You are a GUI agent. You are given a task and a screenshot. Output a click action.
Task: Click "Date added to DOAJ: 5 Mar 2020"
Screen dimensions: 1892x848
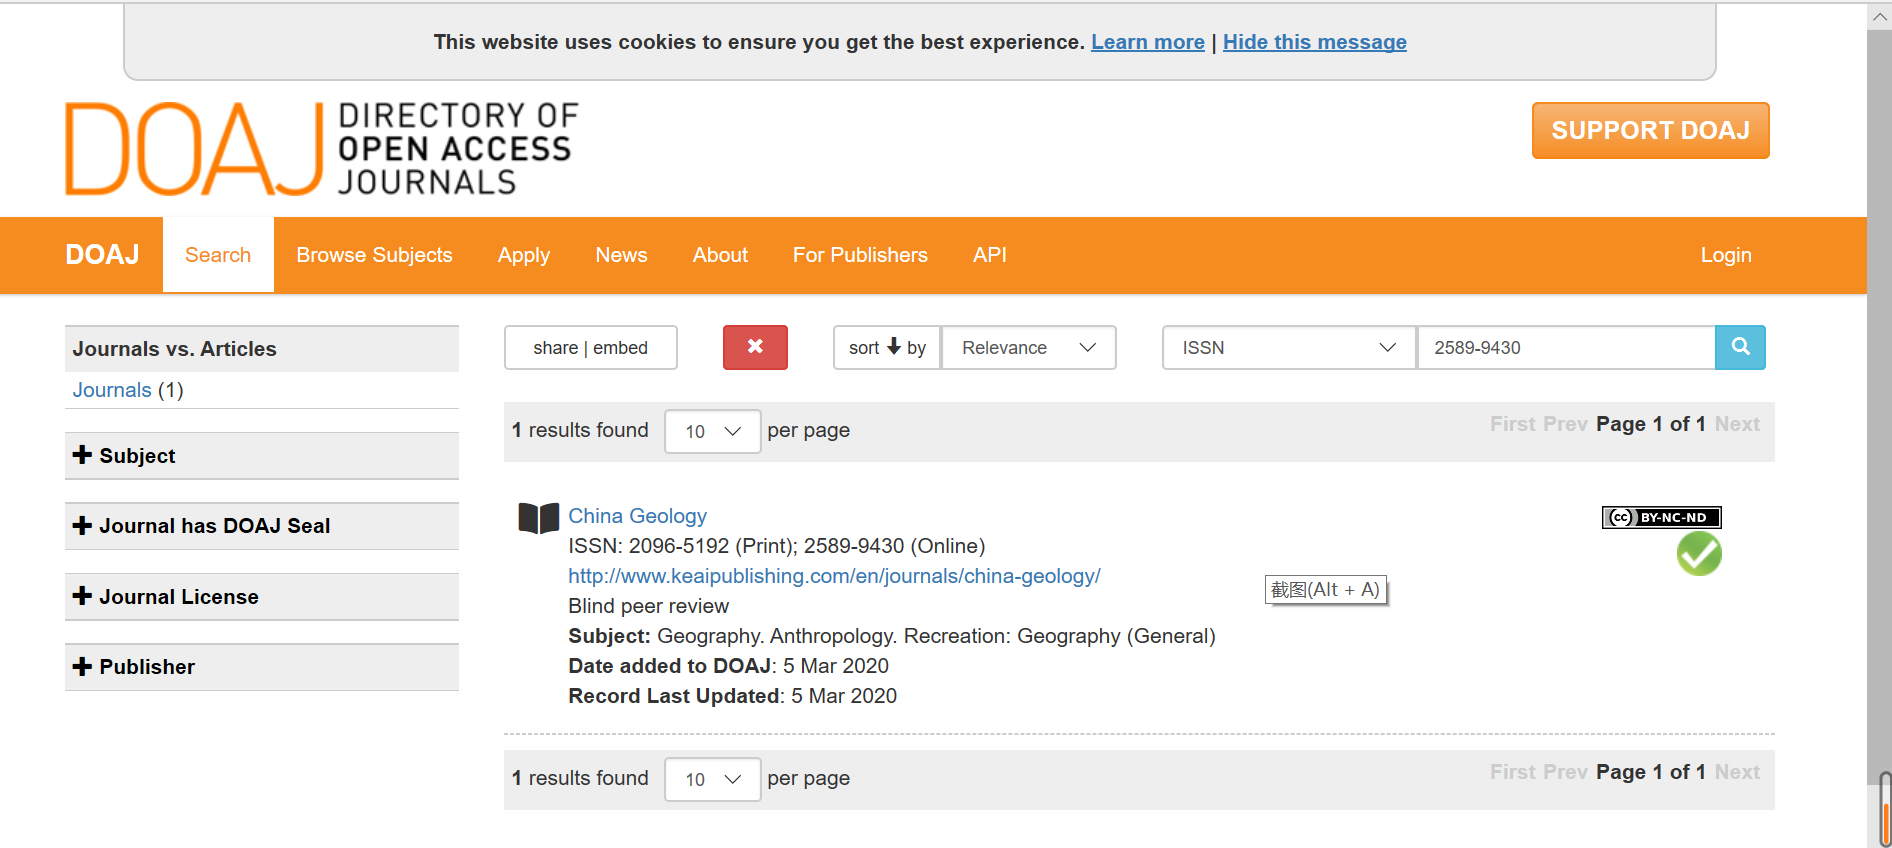pyautogui.click(x=728, y=666)
